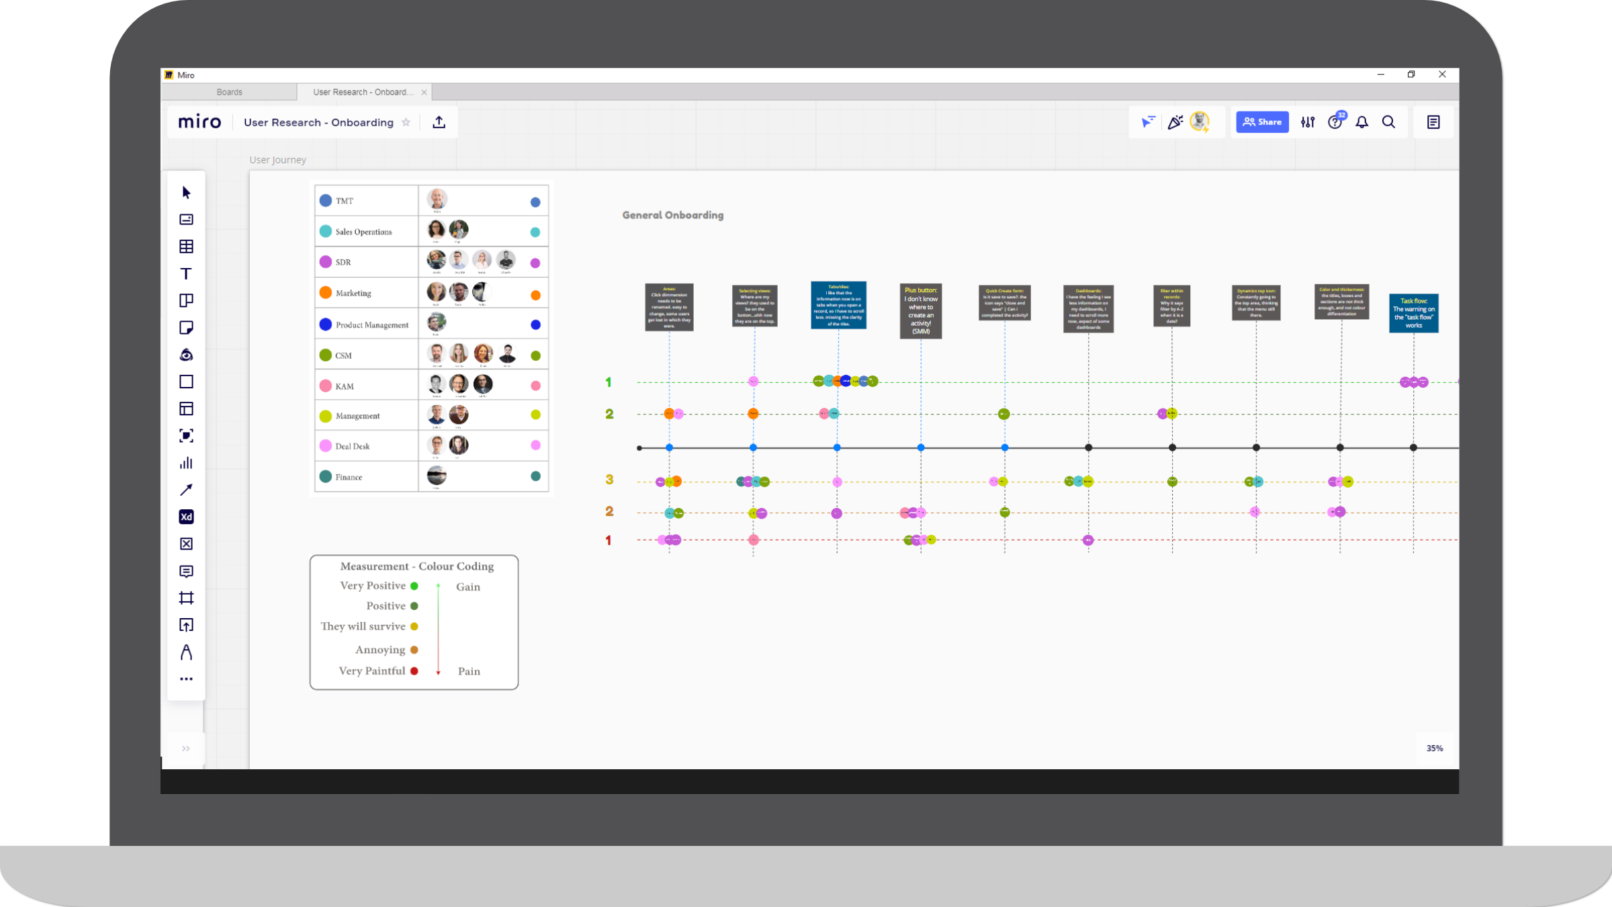Screen dimensions: 1612x907
Task: Star the User Research - Onboarding board
Action: click(x=406, y=123)
